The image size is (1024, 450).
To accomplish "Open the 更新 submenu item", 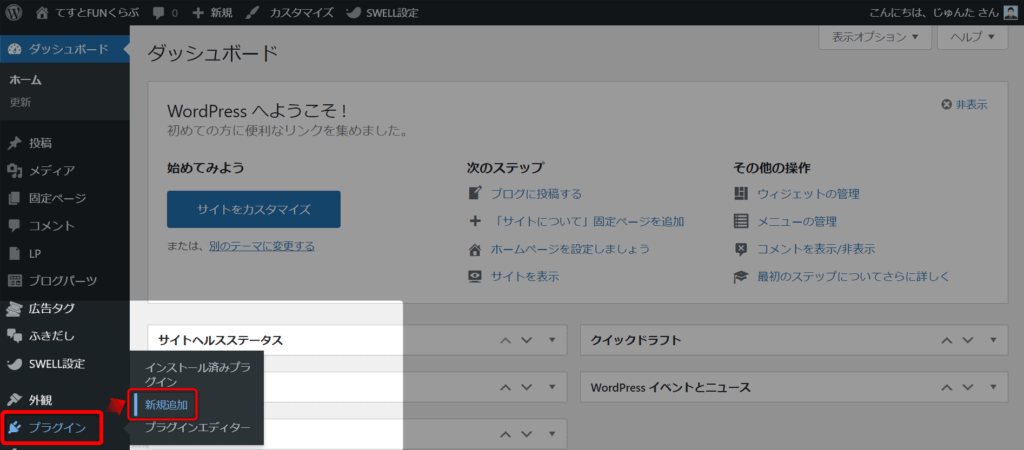I will pos(20,102).
